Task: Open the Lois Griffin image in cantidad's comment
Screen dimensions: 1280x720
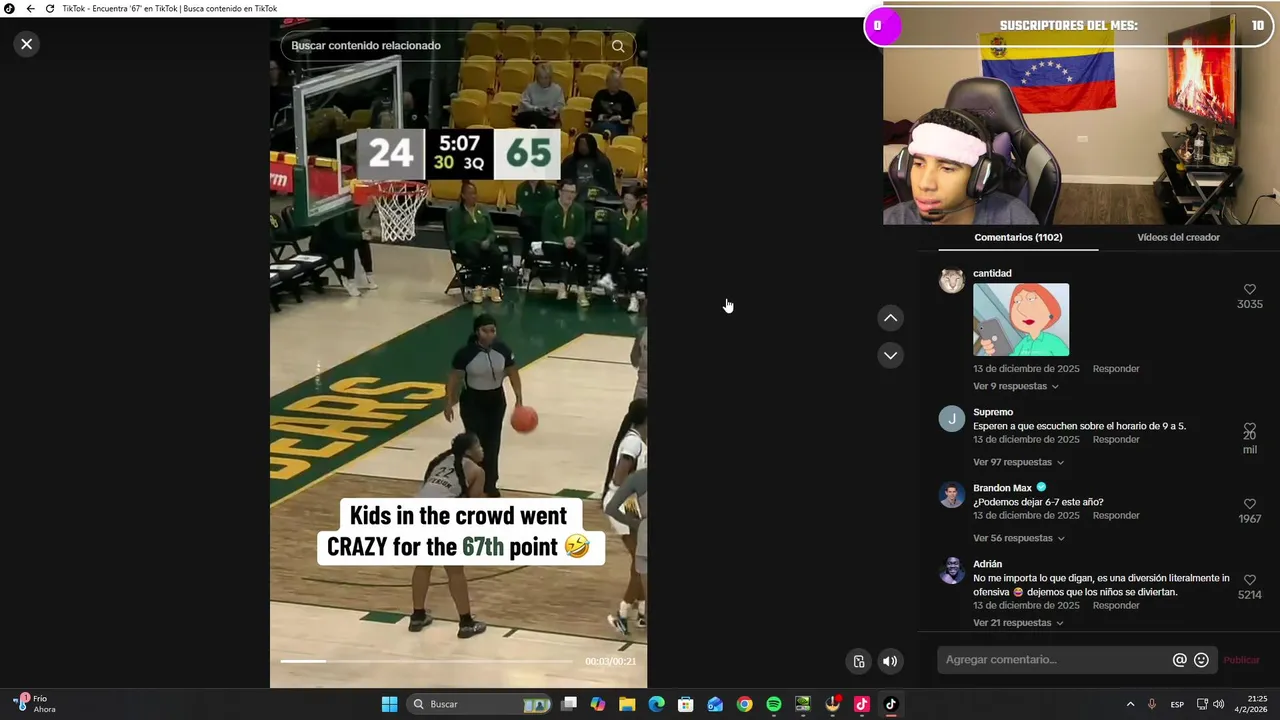Action: 1021,320
